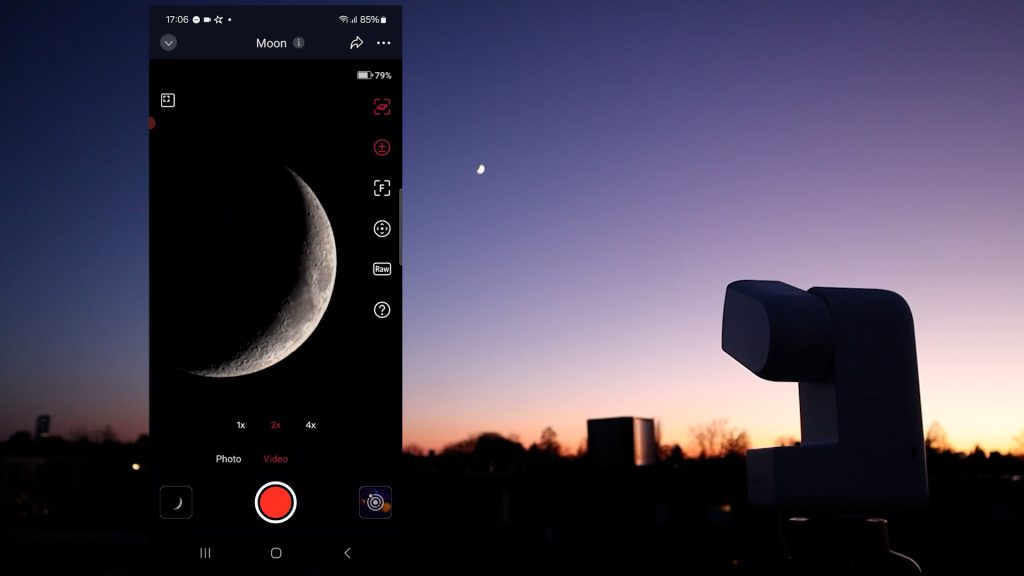Viewport: 1024px width, 576px height.
Task: Select 4x zoom level
Action: [x=311, y=425]
